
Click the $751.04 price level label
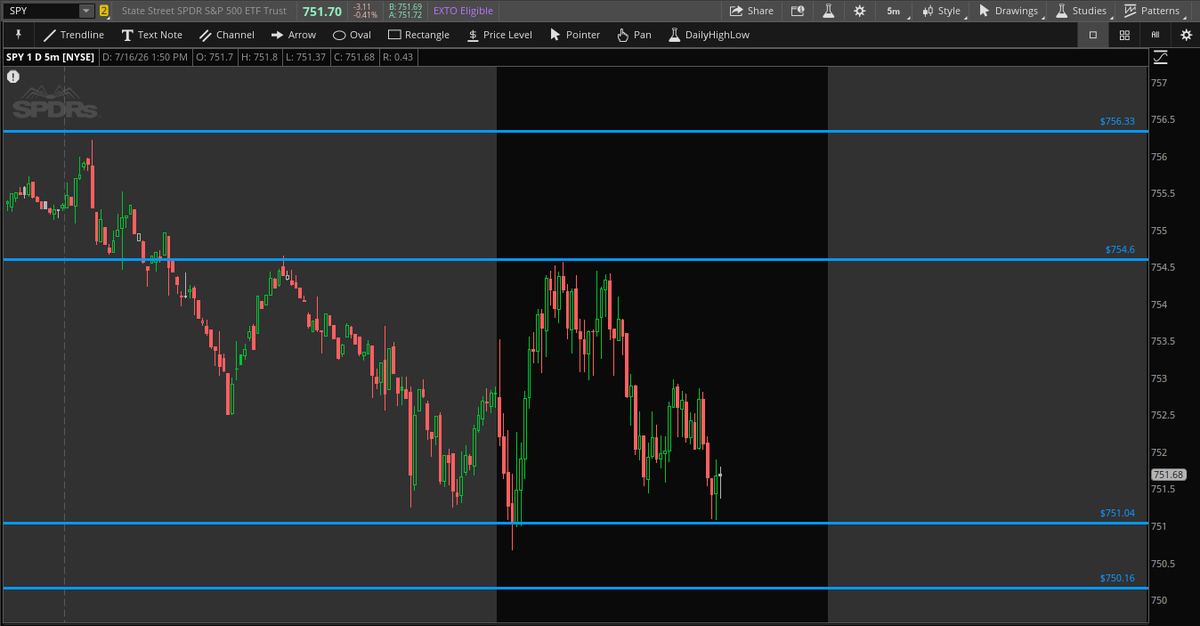point(1117,513)
